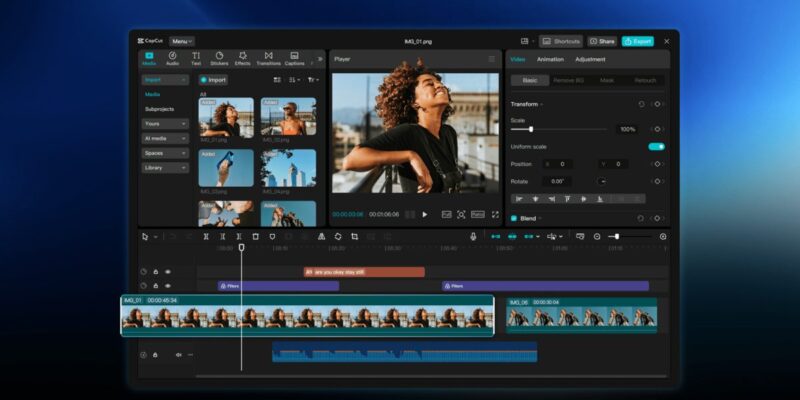Add keyframe for Scale
This screenshot has width=800, height=400.
[657, 129]
